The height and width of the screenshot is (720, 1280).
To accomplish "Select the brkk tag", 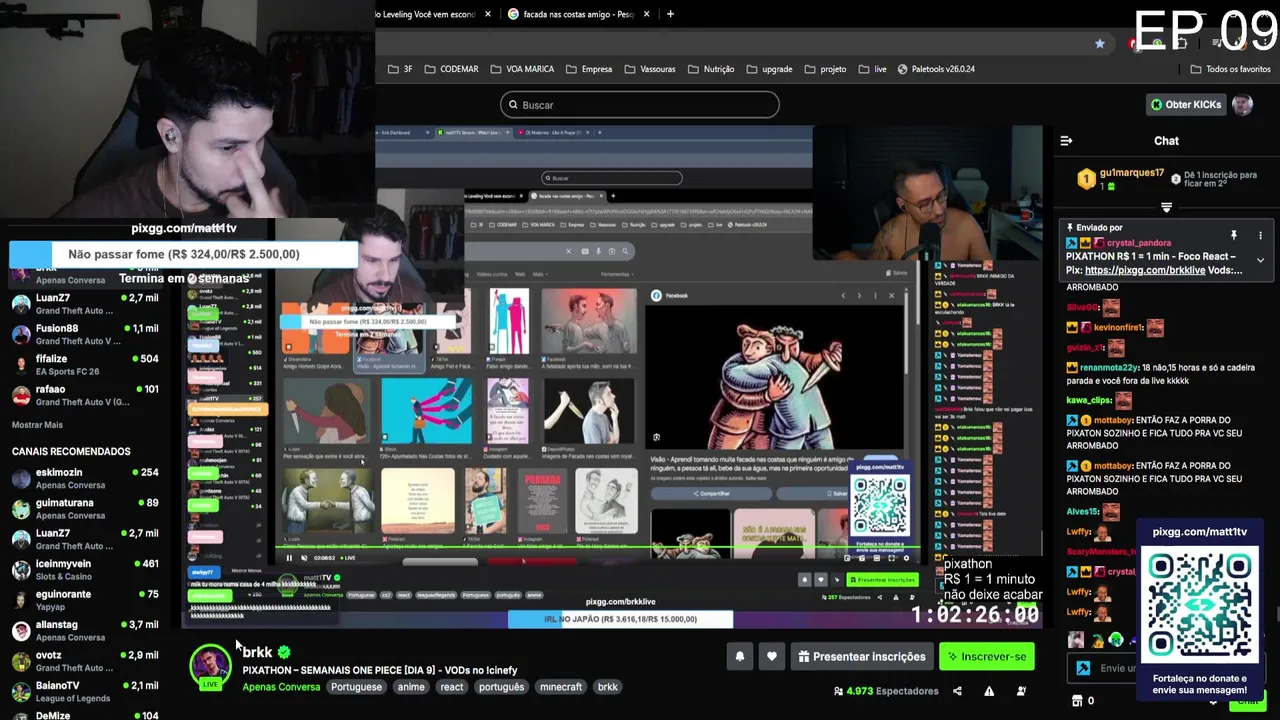I will tap(608, 687).
